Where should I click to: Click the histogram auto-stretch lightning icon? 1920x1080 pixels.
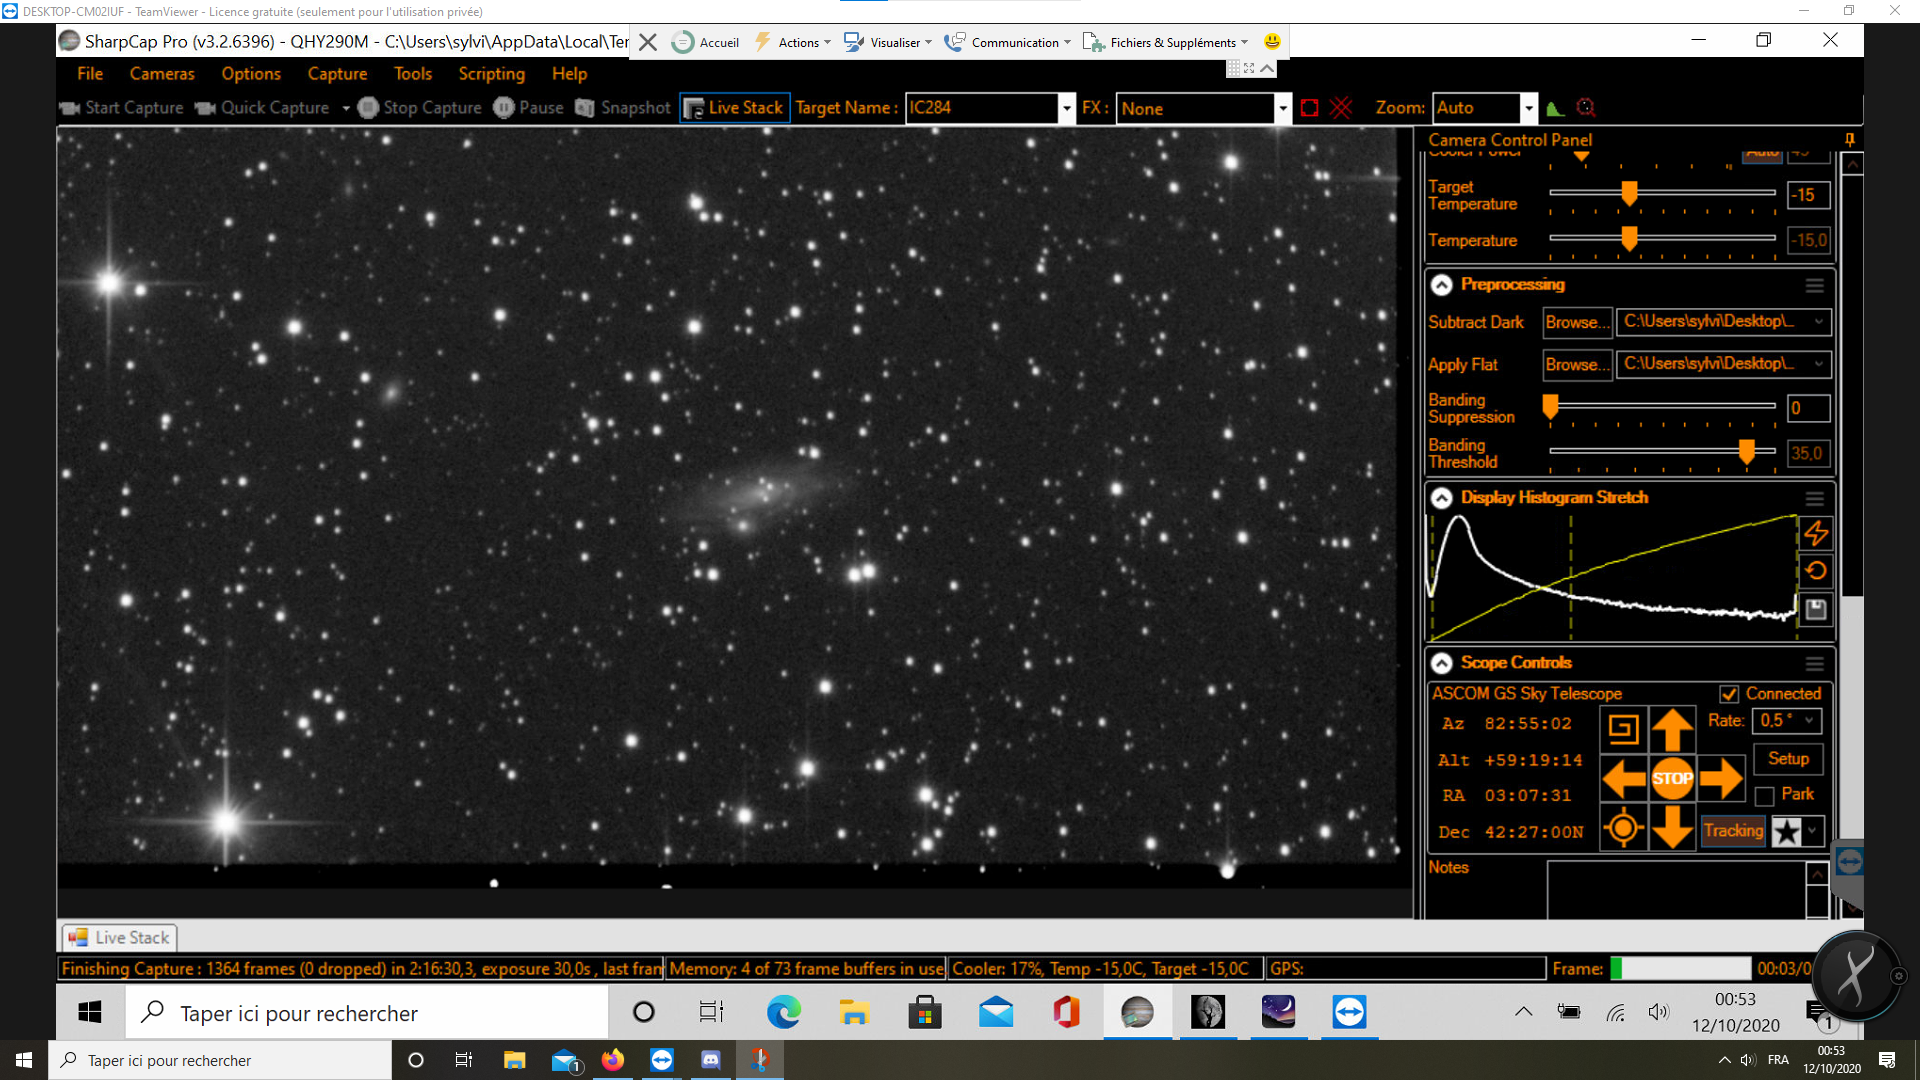click(x=1816, y=533)
